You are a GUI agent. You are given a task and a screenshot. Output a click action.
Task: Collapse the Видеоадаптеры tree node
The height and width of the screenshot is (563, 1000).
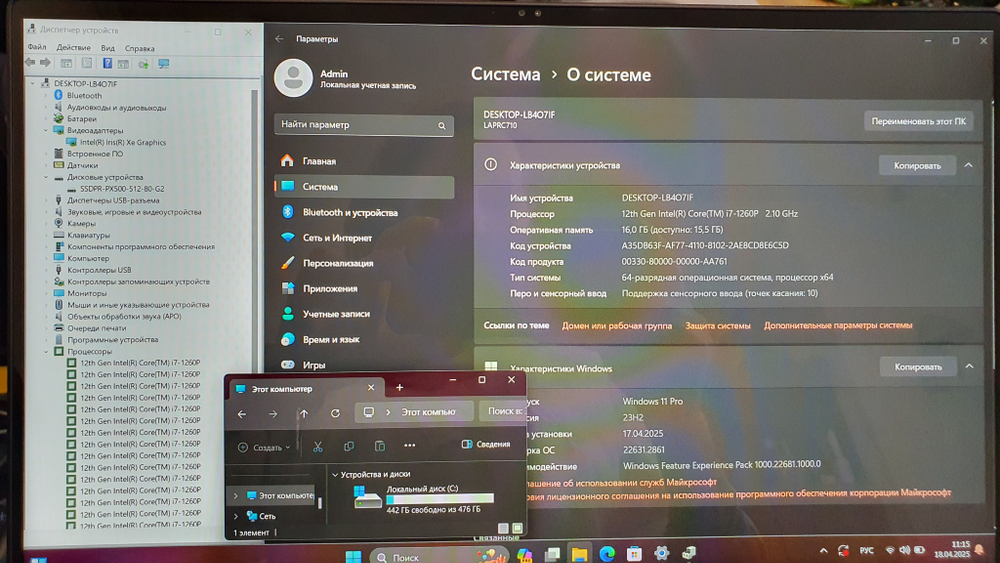pos(46,131)
